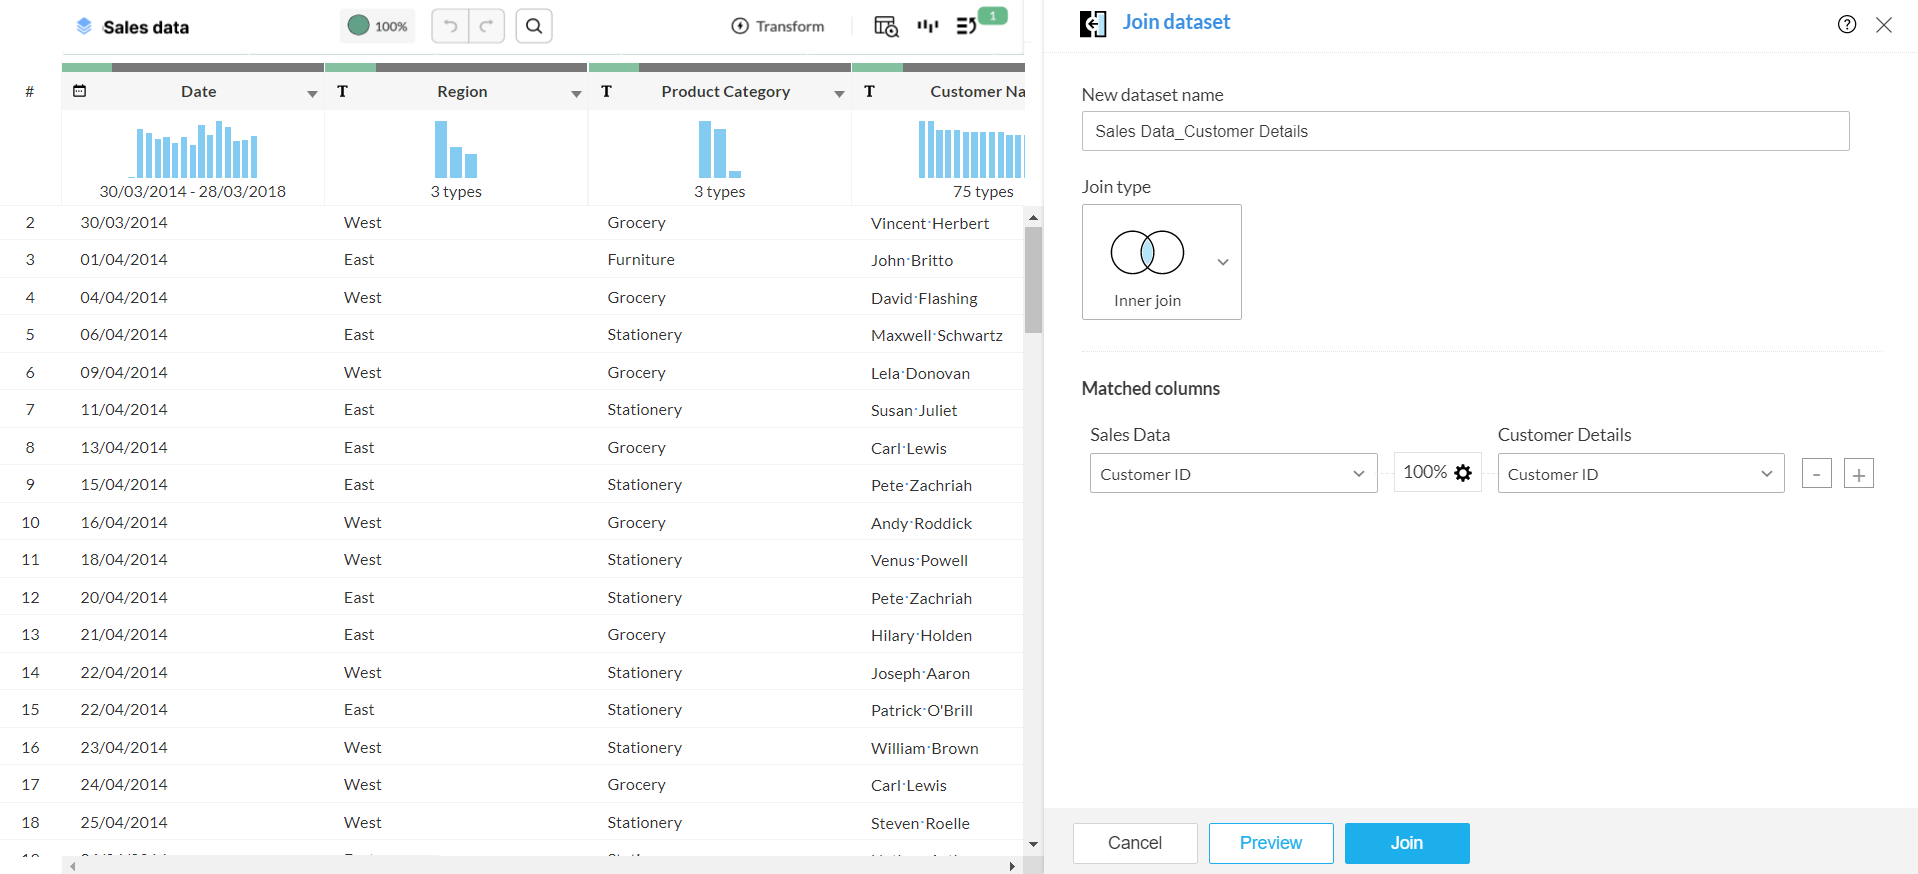
Task: Click the Region column distribution chart
Action: 456,149
